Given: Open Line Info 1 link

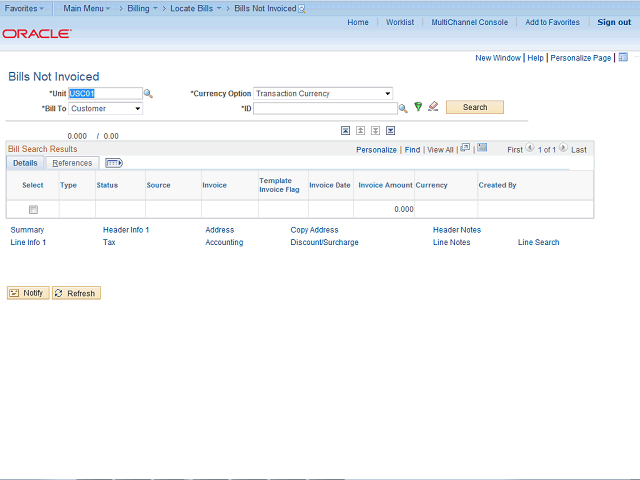Looking at the screenshot, I should [28, 242].
